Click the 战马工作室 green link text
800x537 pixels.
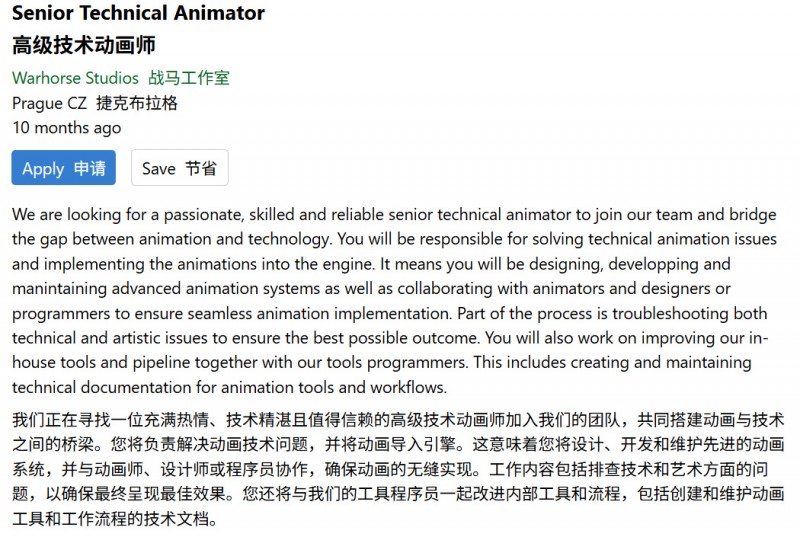click(x=189, y=77)
